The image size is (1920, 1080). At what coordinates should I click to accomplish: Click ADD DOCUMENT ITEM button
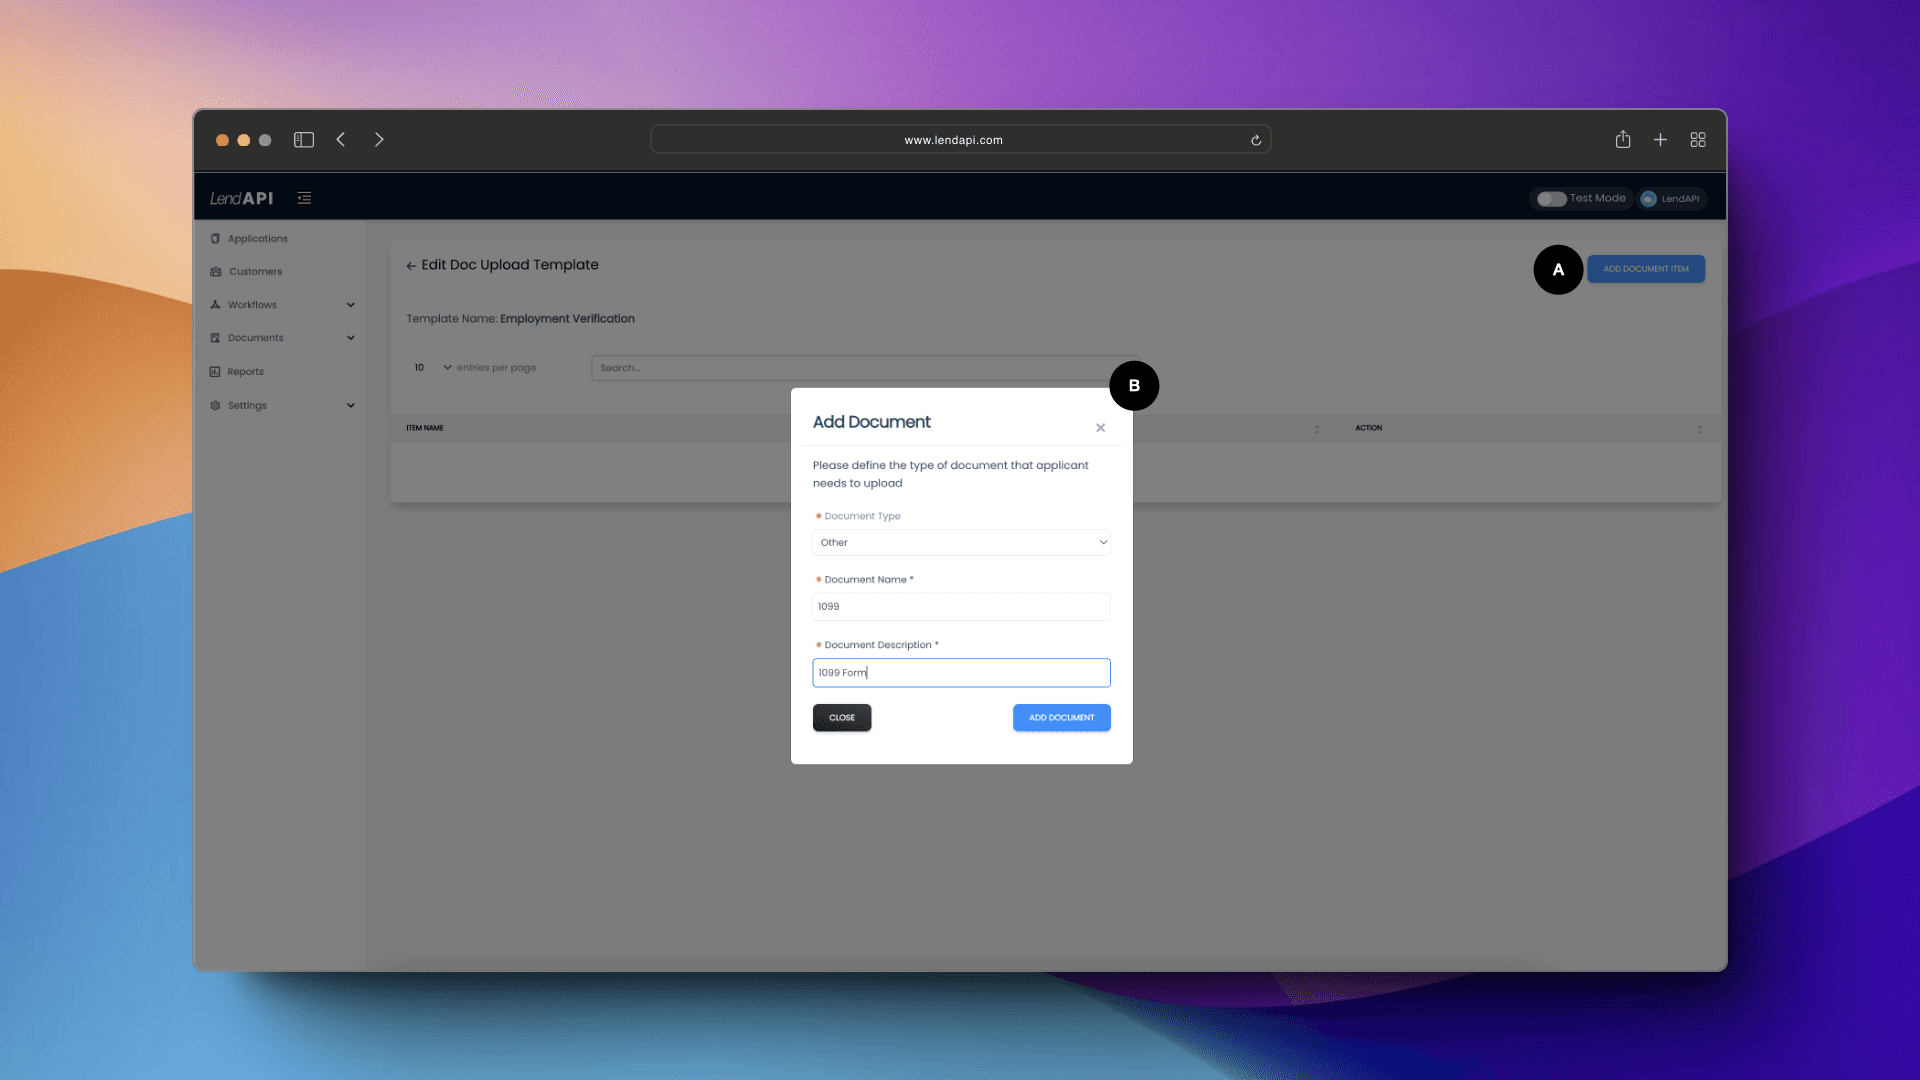point(1646,269)
